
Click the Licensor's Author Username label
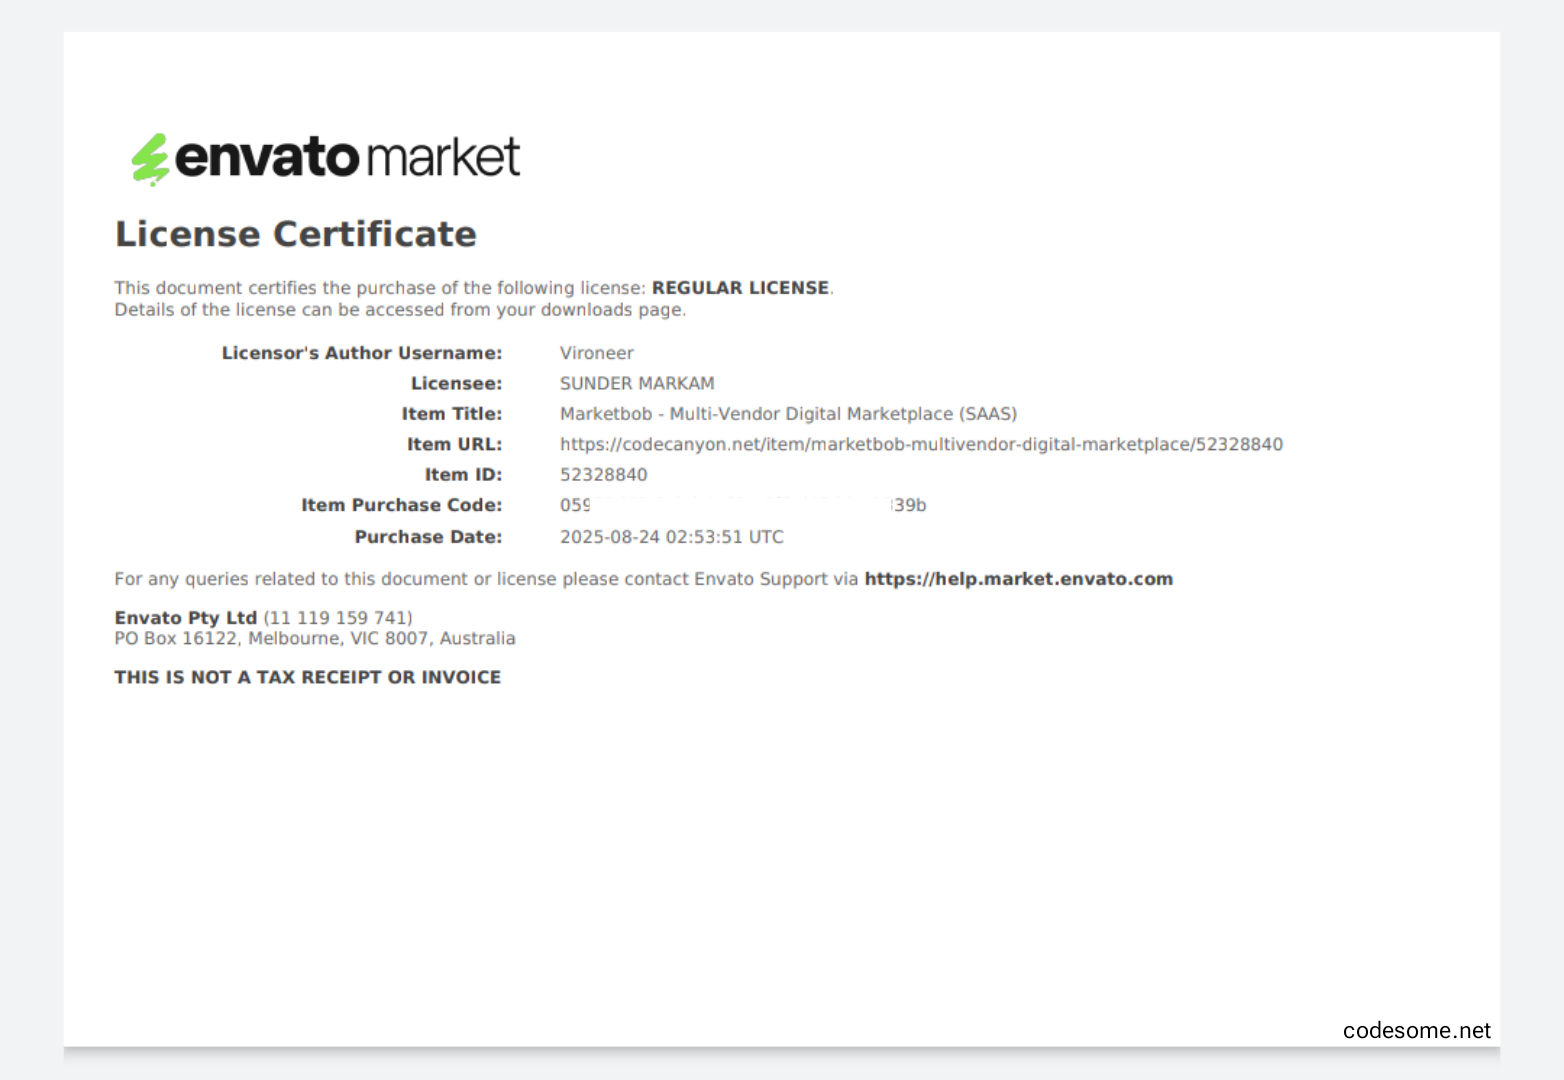361,353
